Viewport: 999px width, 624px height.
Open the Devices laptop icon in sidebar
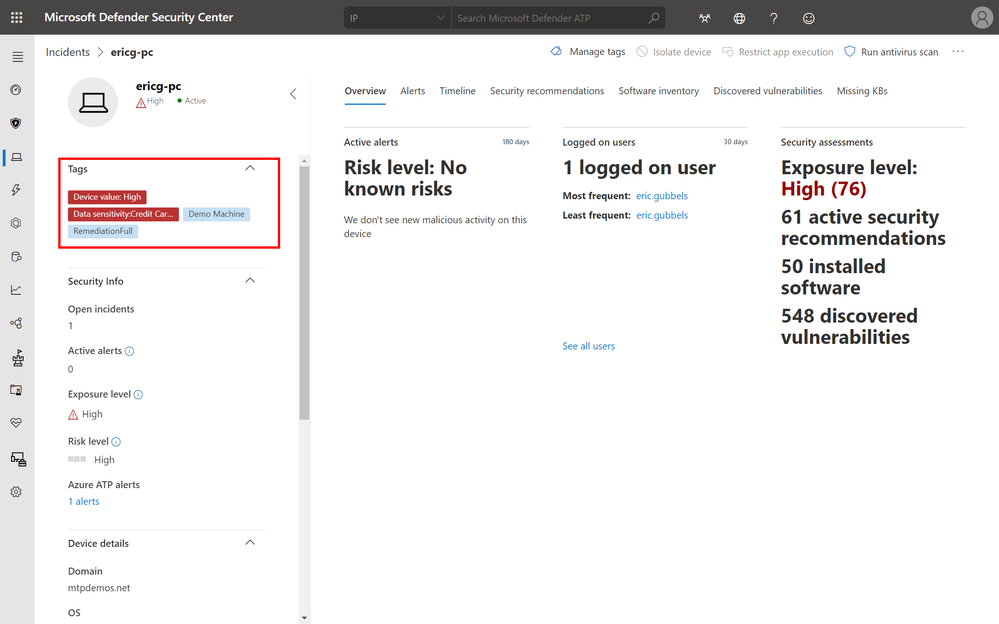[17, 157]
